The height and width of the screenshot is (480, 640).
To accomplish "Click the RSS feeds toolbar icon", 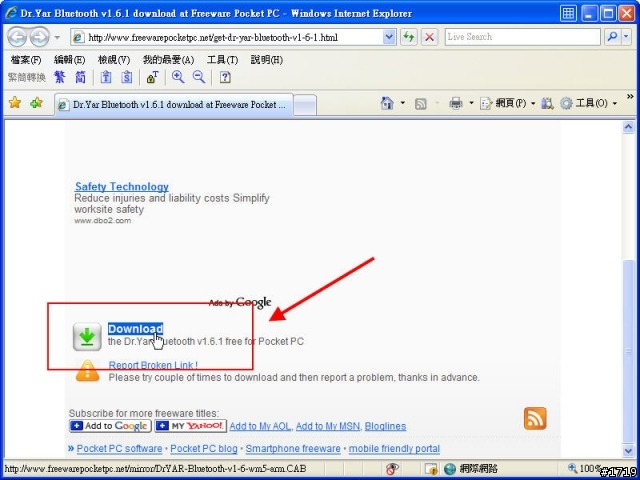I will [x=420, y=104].
